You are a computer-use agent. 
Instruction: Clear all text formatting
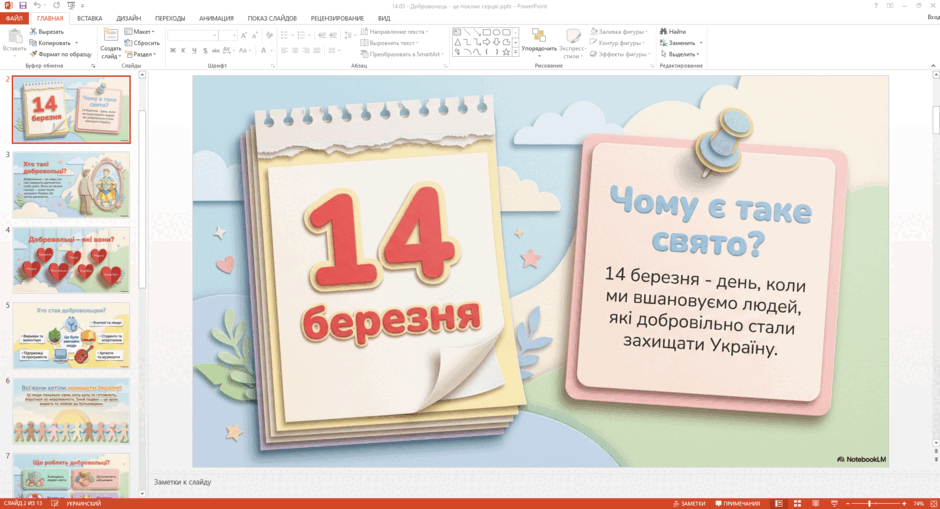coord(269,36)
